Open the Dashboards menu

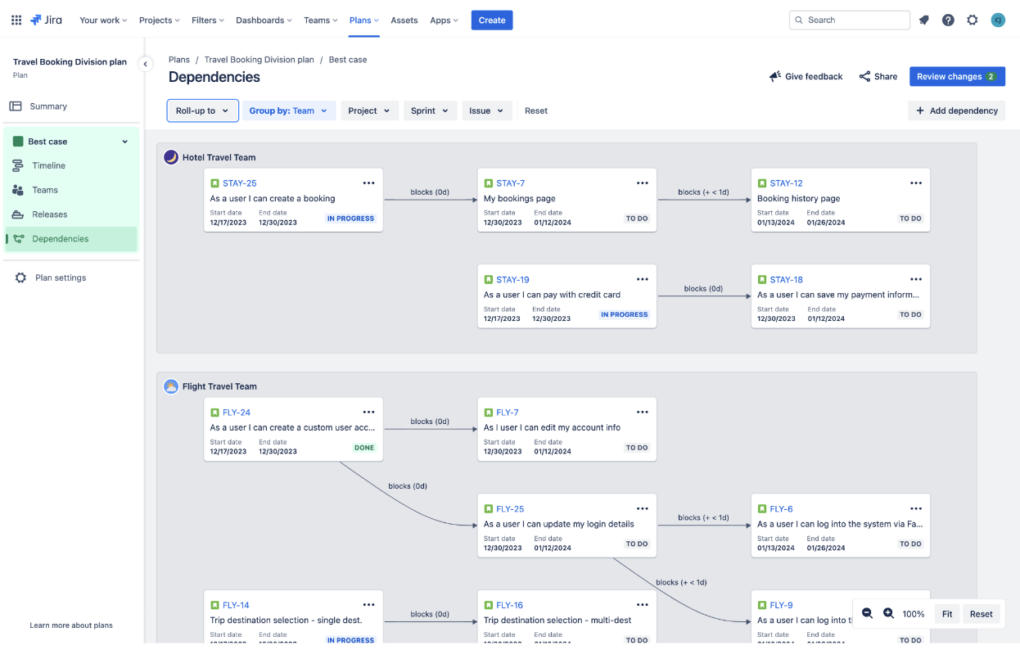pos(263,20)
